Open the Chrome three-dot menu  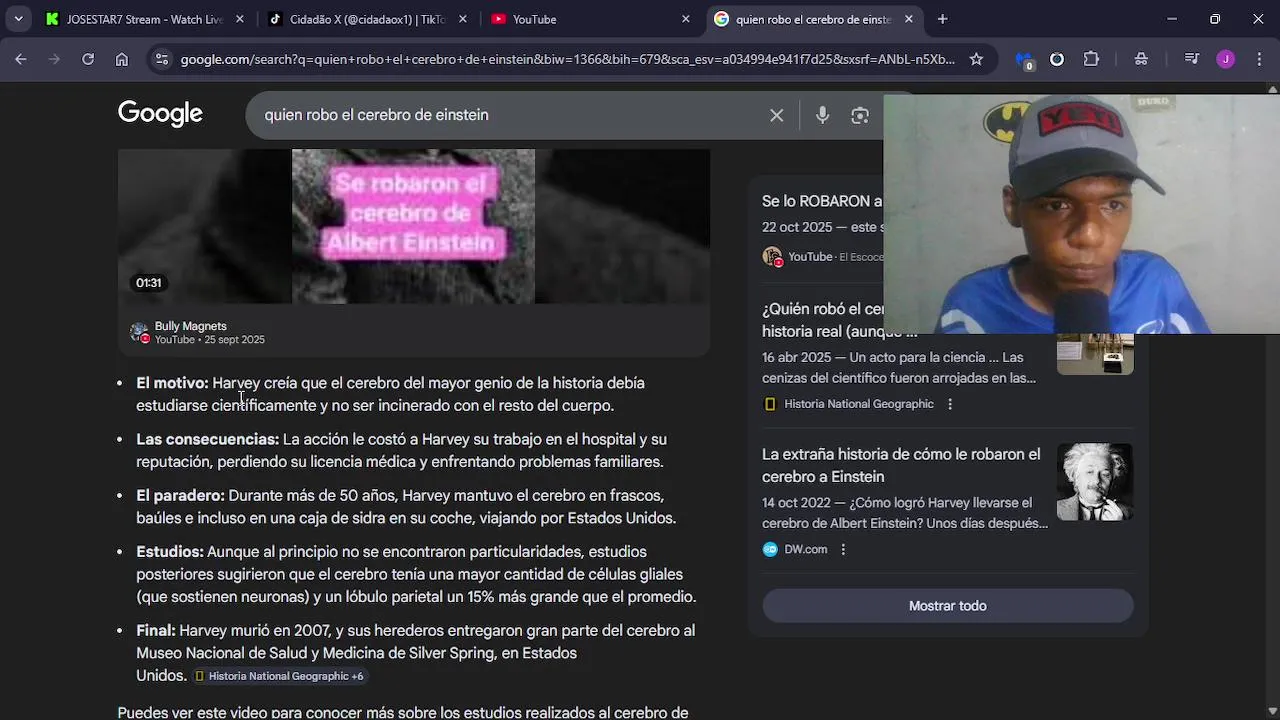1259,59
